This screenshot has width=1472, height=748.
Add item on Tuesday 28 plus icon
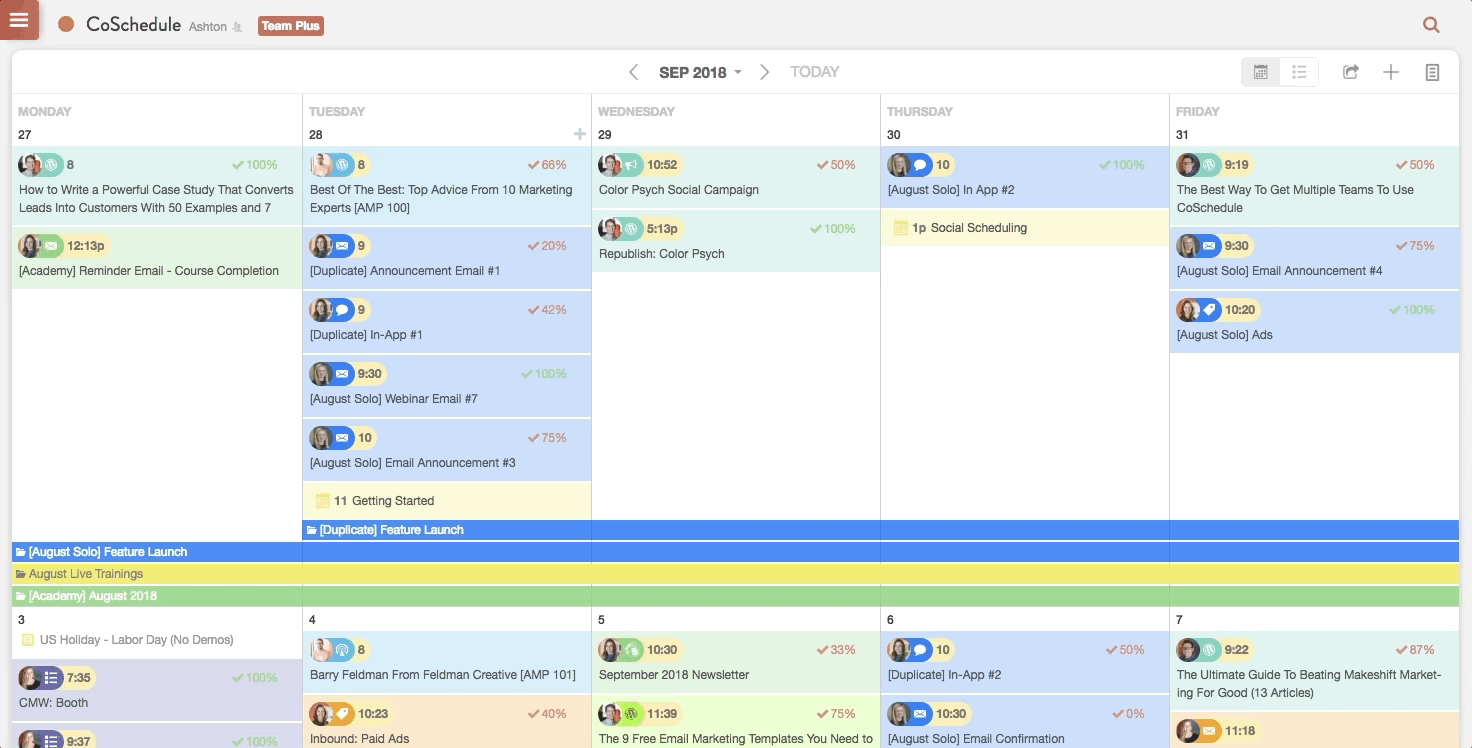pos(579,134)
